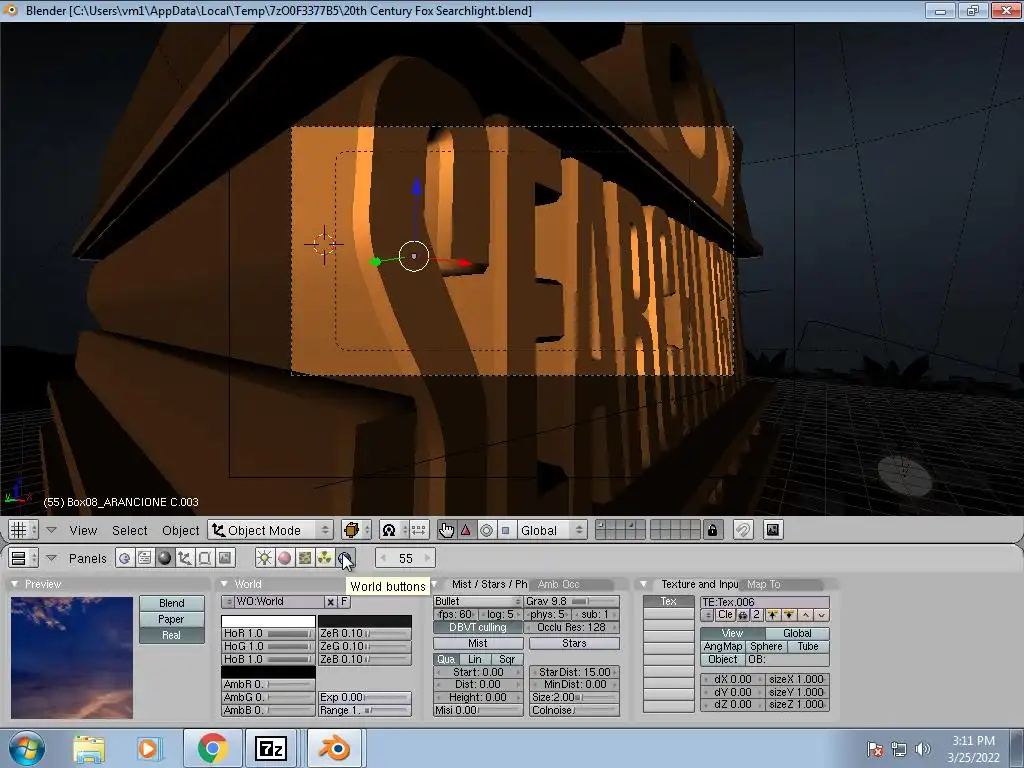Click the auto texture name car icon

coord(743,615)
